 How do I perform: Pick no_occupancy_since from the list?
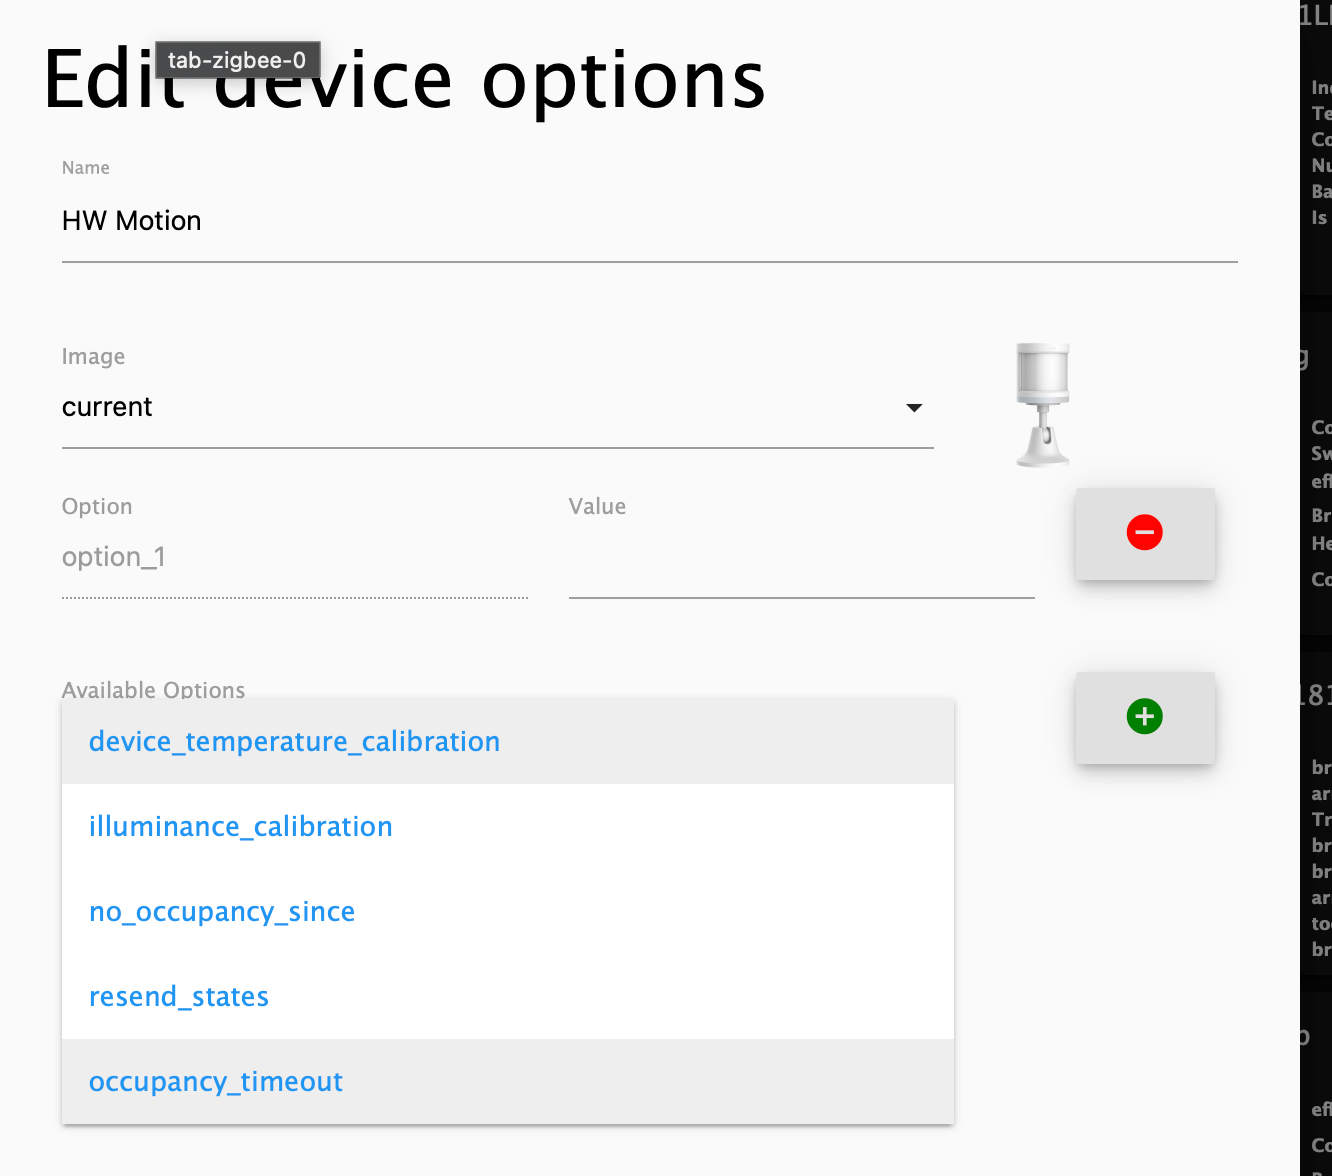point(222,912)
